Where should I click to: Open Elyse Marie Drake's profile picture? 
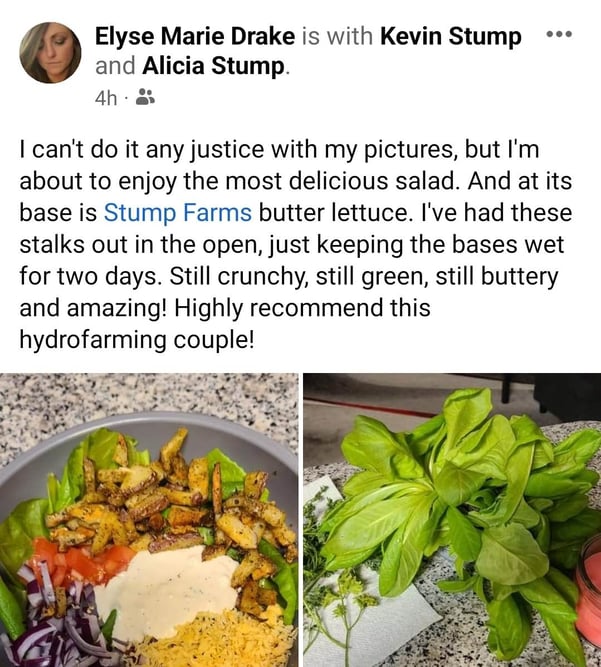[50, 53]
